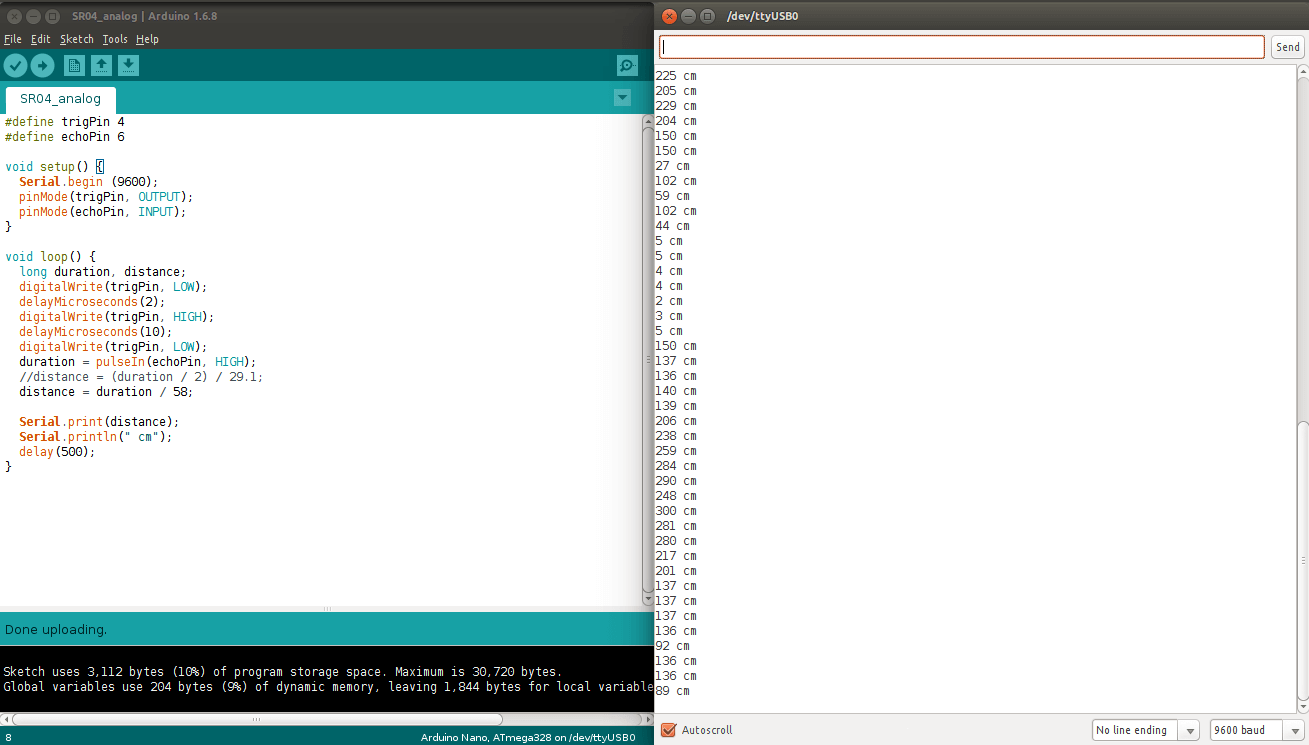Image resolution: width=1309 pixels, height=745 pixels.
Task: Click the 'delayMicroseconds(10);' line
Action: [x=95, y=331]
